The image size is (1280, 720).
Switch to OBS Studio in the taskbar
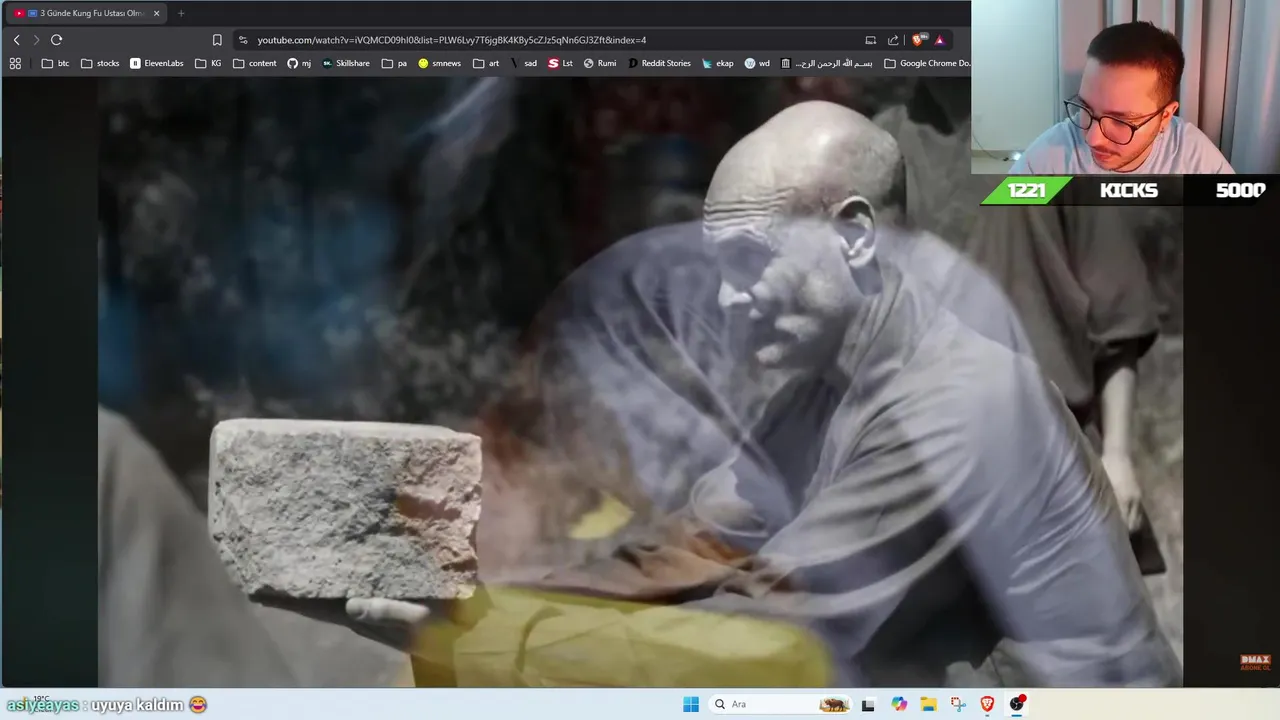1017,704
